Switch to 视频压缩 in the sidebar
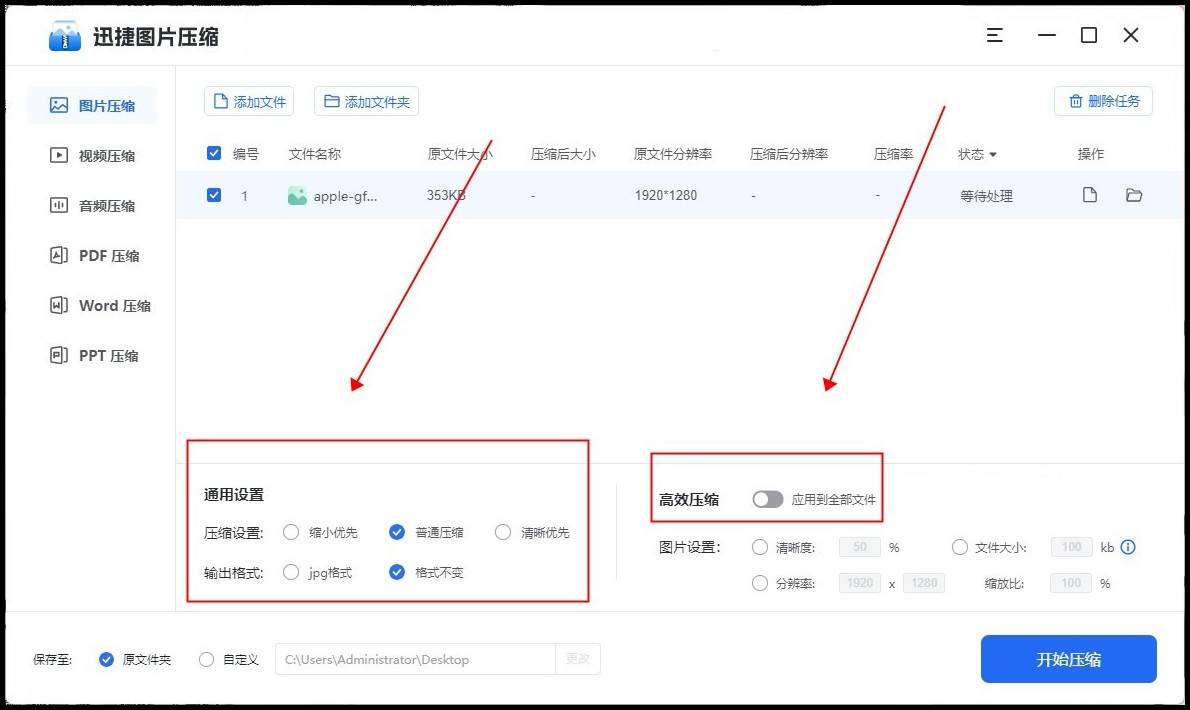The image size is (1190, 710). (x=92, y=156)
